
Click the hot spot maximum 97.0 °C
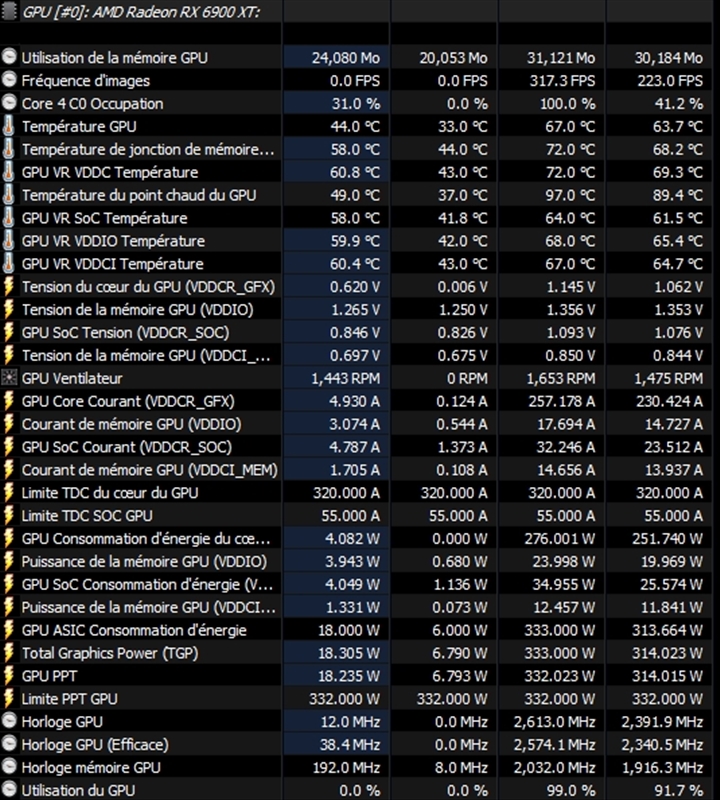coord(570,195)
